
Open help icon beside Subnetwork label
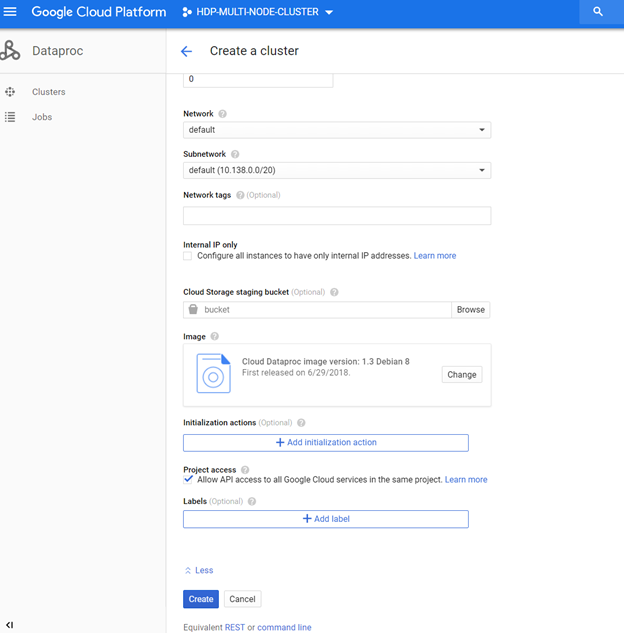coord(235,154)
